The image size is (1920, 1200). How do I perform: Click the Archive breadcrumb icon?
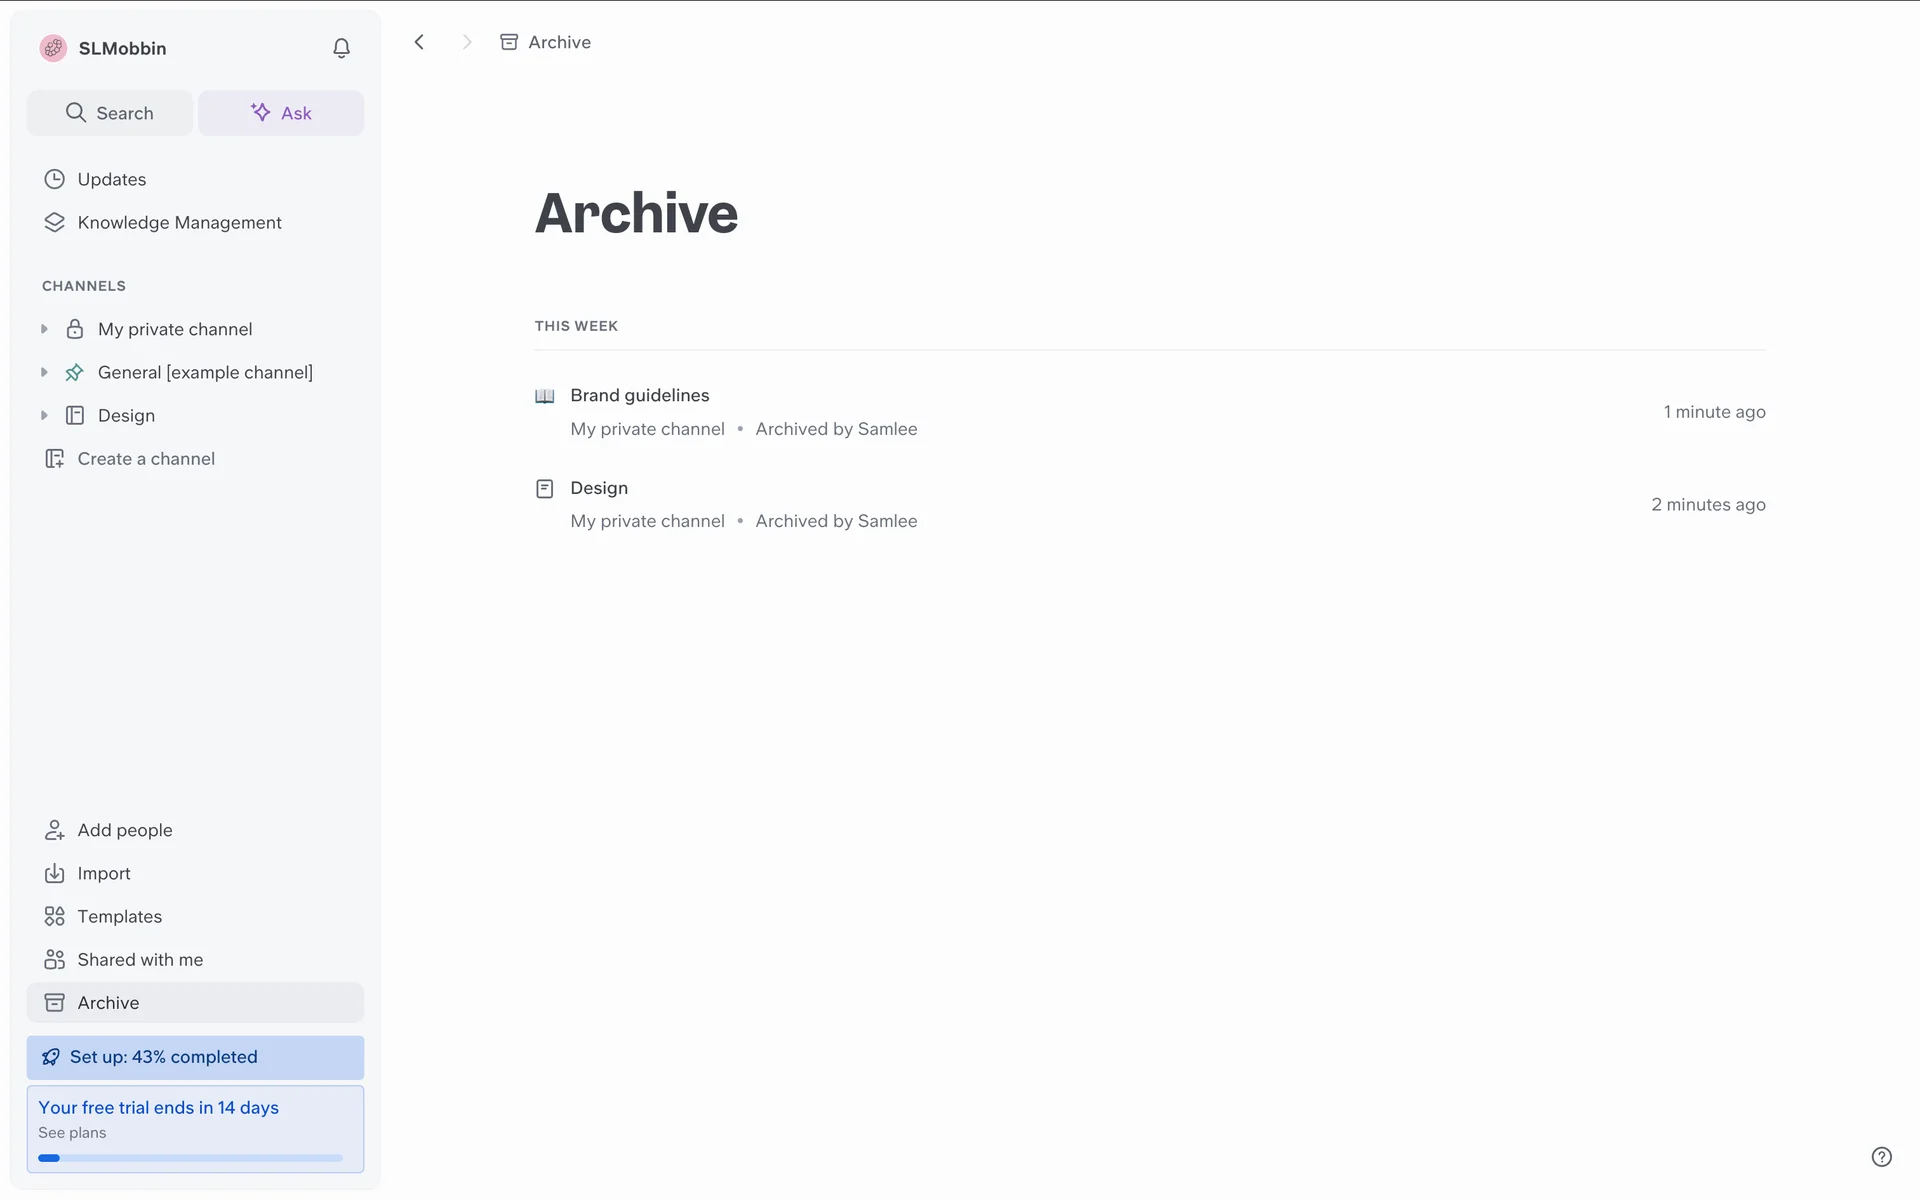tap(509, 42)
